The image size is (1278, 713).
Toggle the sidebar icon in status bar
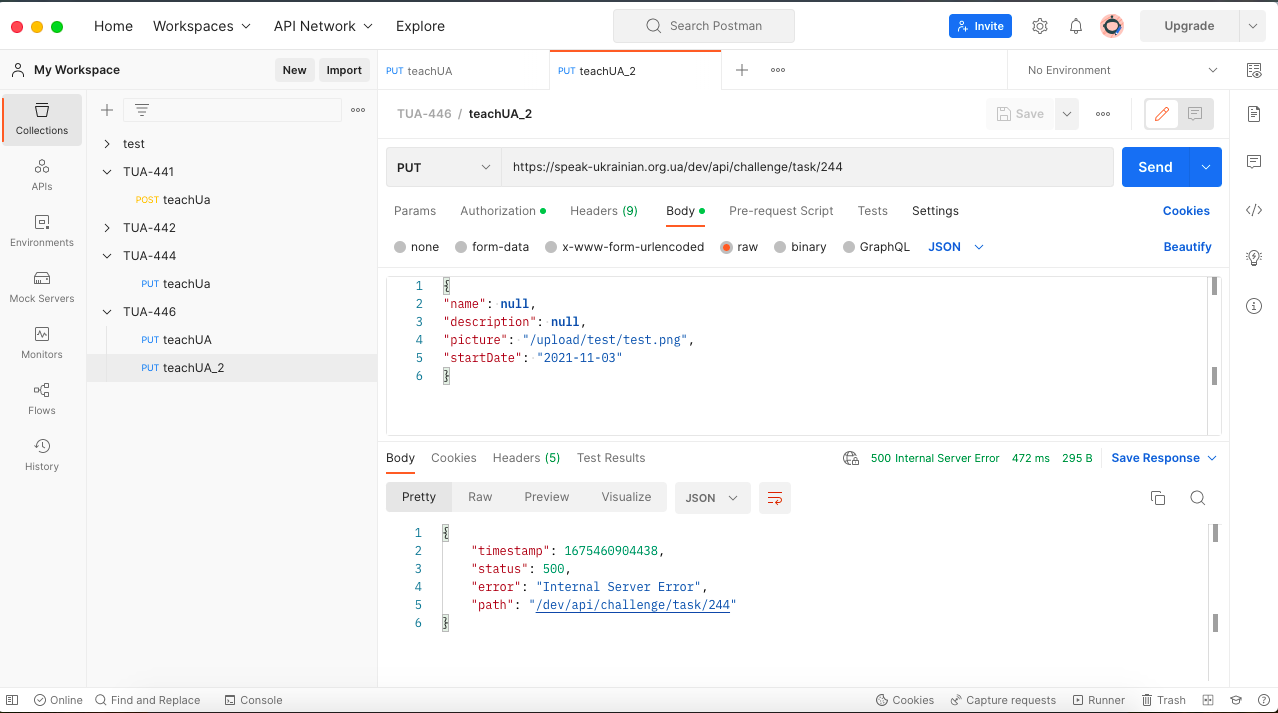pos(12,700)
